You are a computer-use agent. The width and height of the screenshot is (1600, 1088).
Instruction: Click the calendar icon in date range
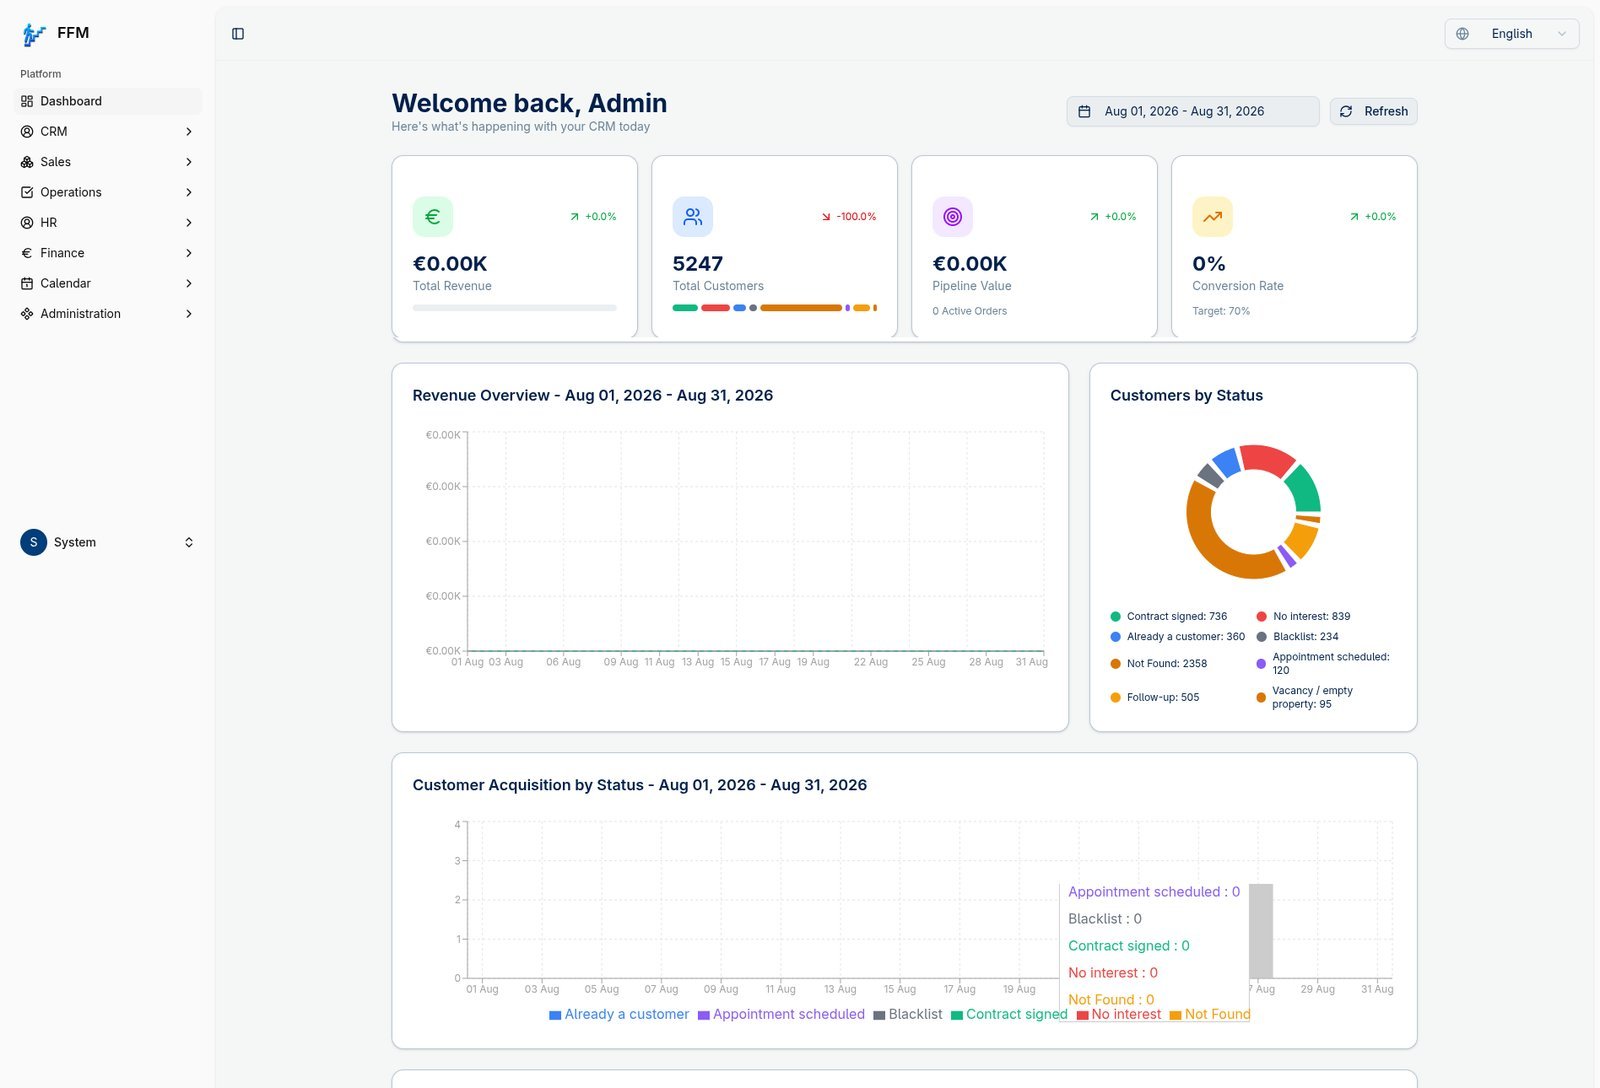pyautogui.click(x=1084, y=112)
